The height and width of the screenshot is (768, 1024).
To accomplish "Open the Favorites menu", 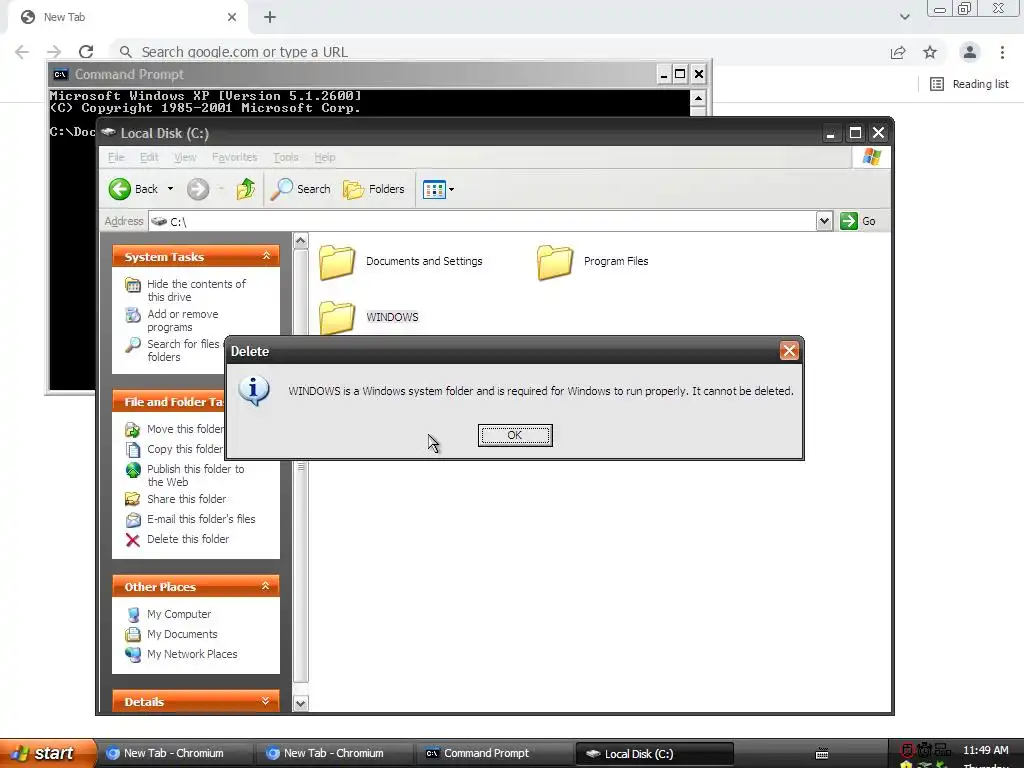I will [234, 157].
